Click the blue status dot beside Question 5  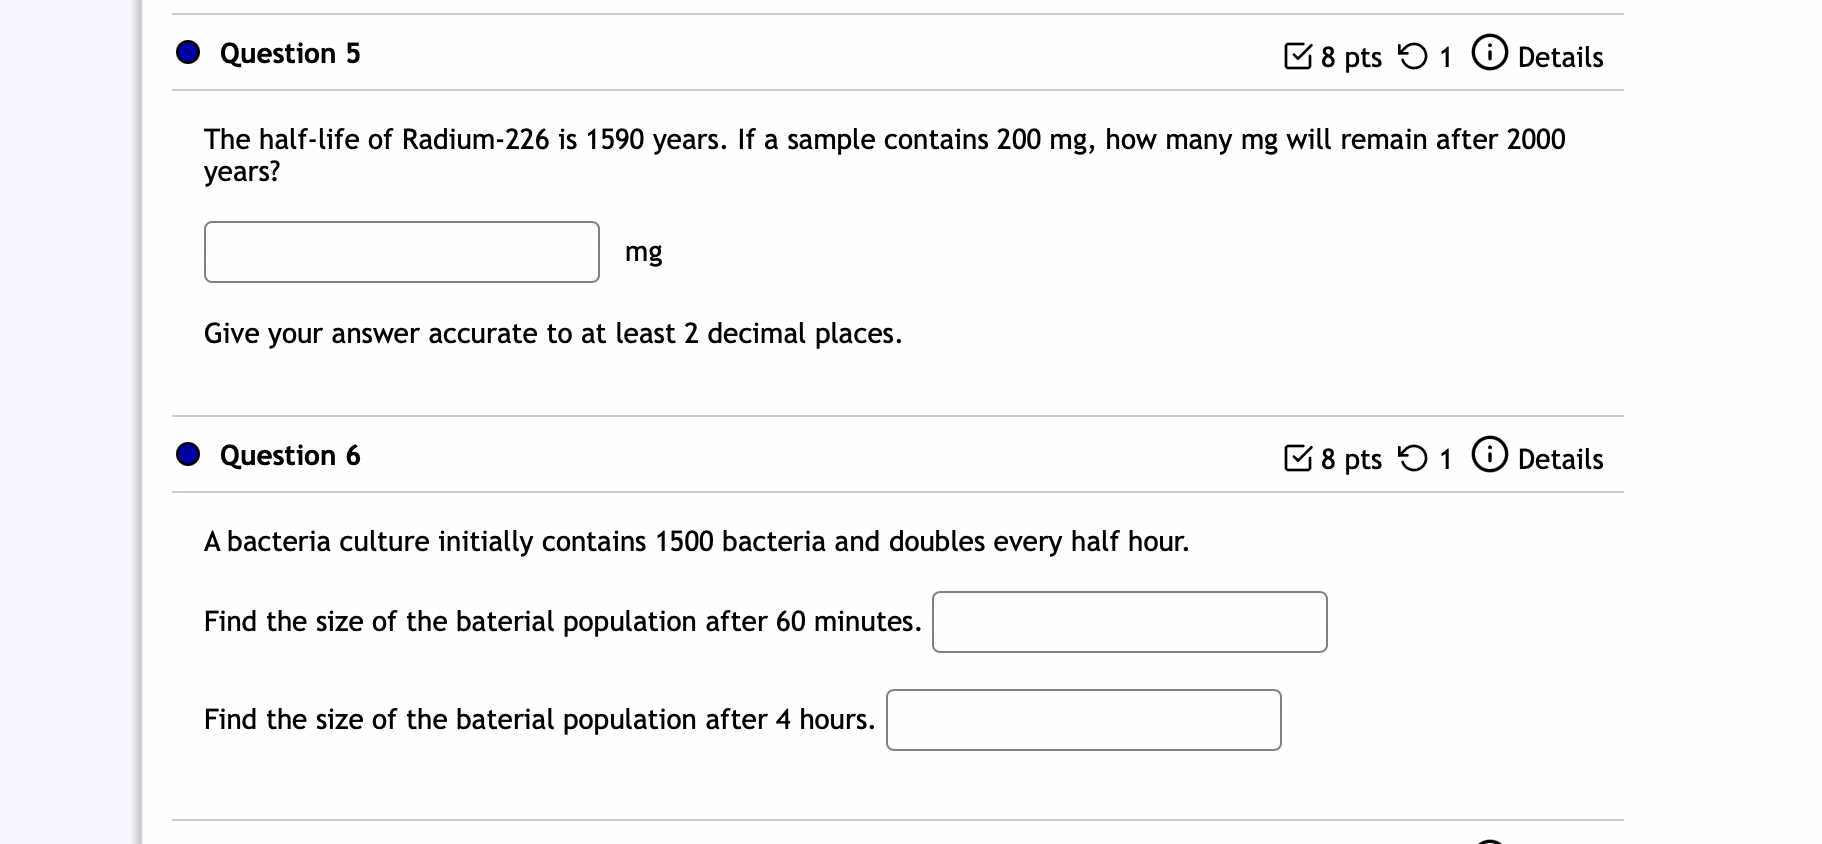pyautogui.click(x=188, y=53)
